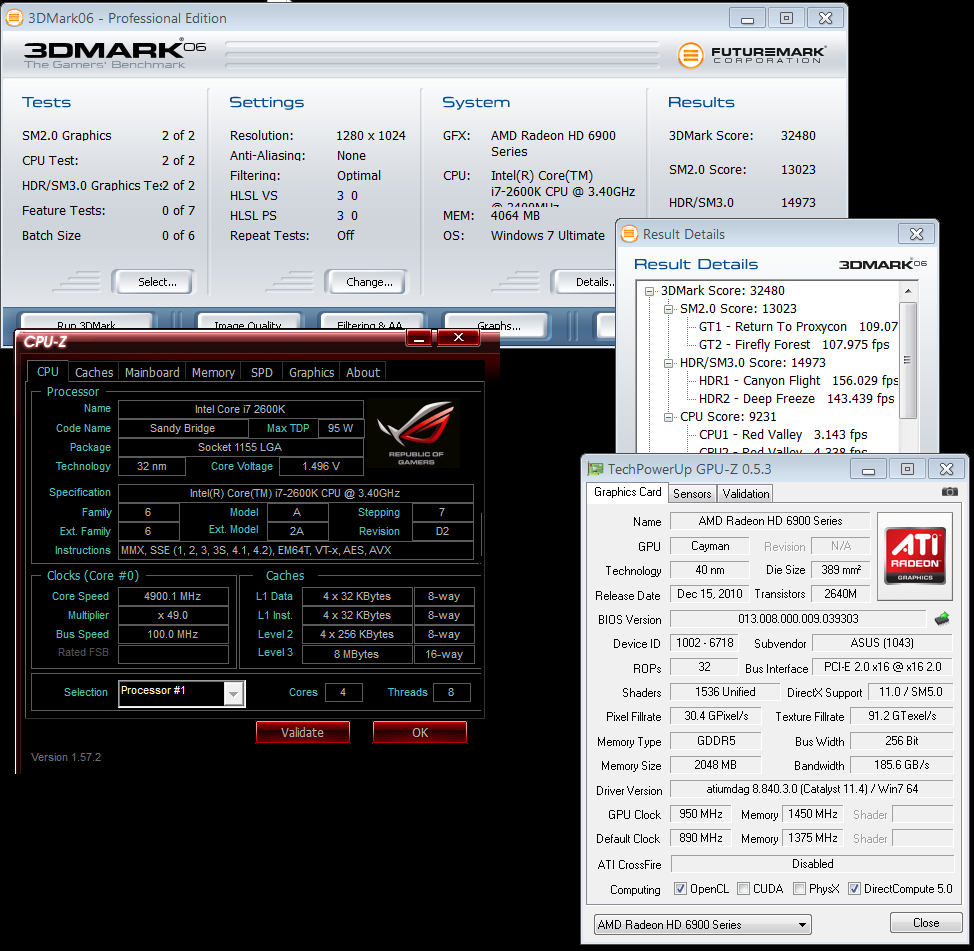Image resolution: width=974 pixels, height=951 pixels.
Task: Click the 3DMark06 title bar icon
Action: [15, 18]
